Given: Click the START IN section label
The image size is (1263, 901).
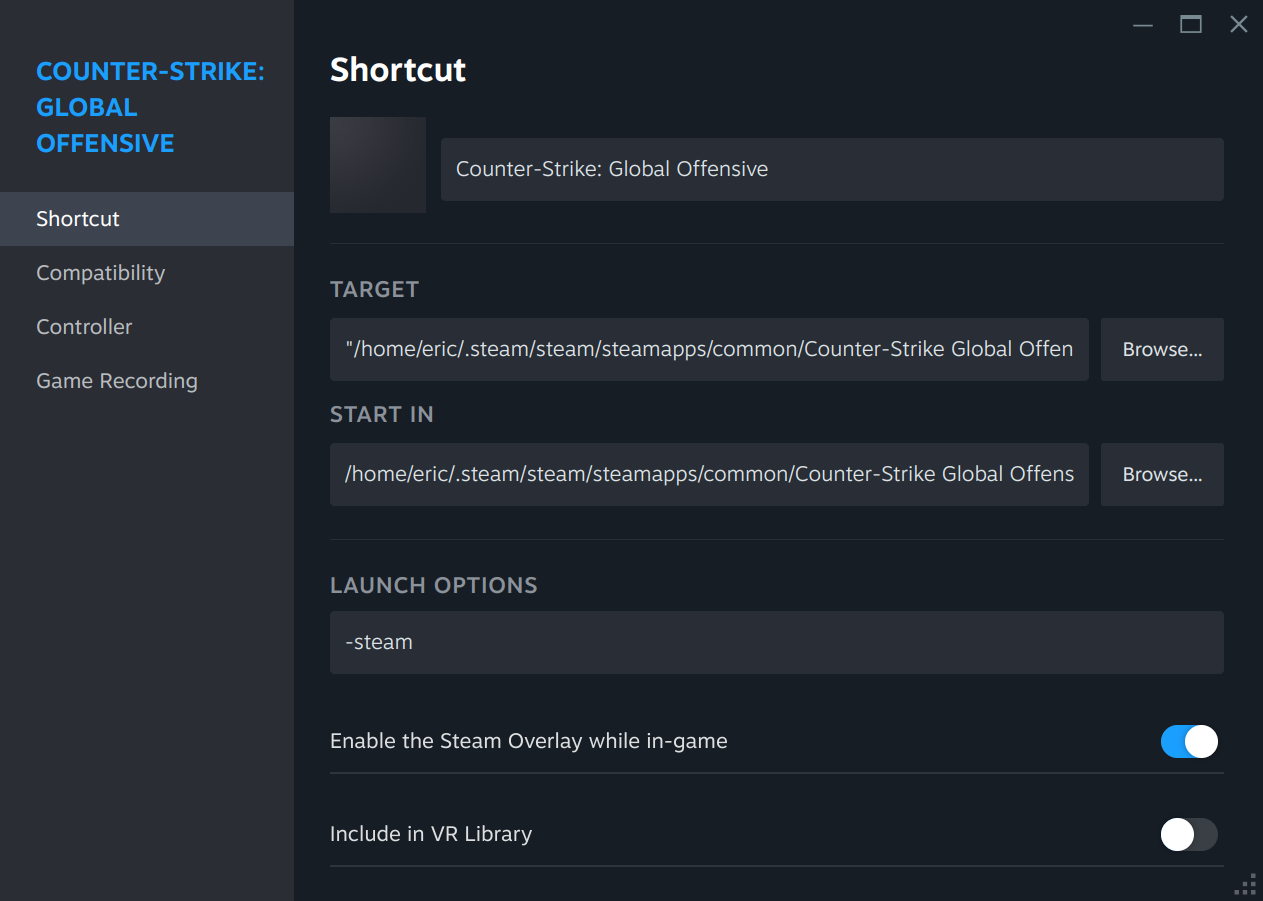Looking at the screenshot, I should click(x=382, y=415).
